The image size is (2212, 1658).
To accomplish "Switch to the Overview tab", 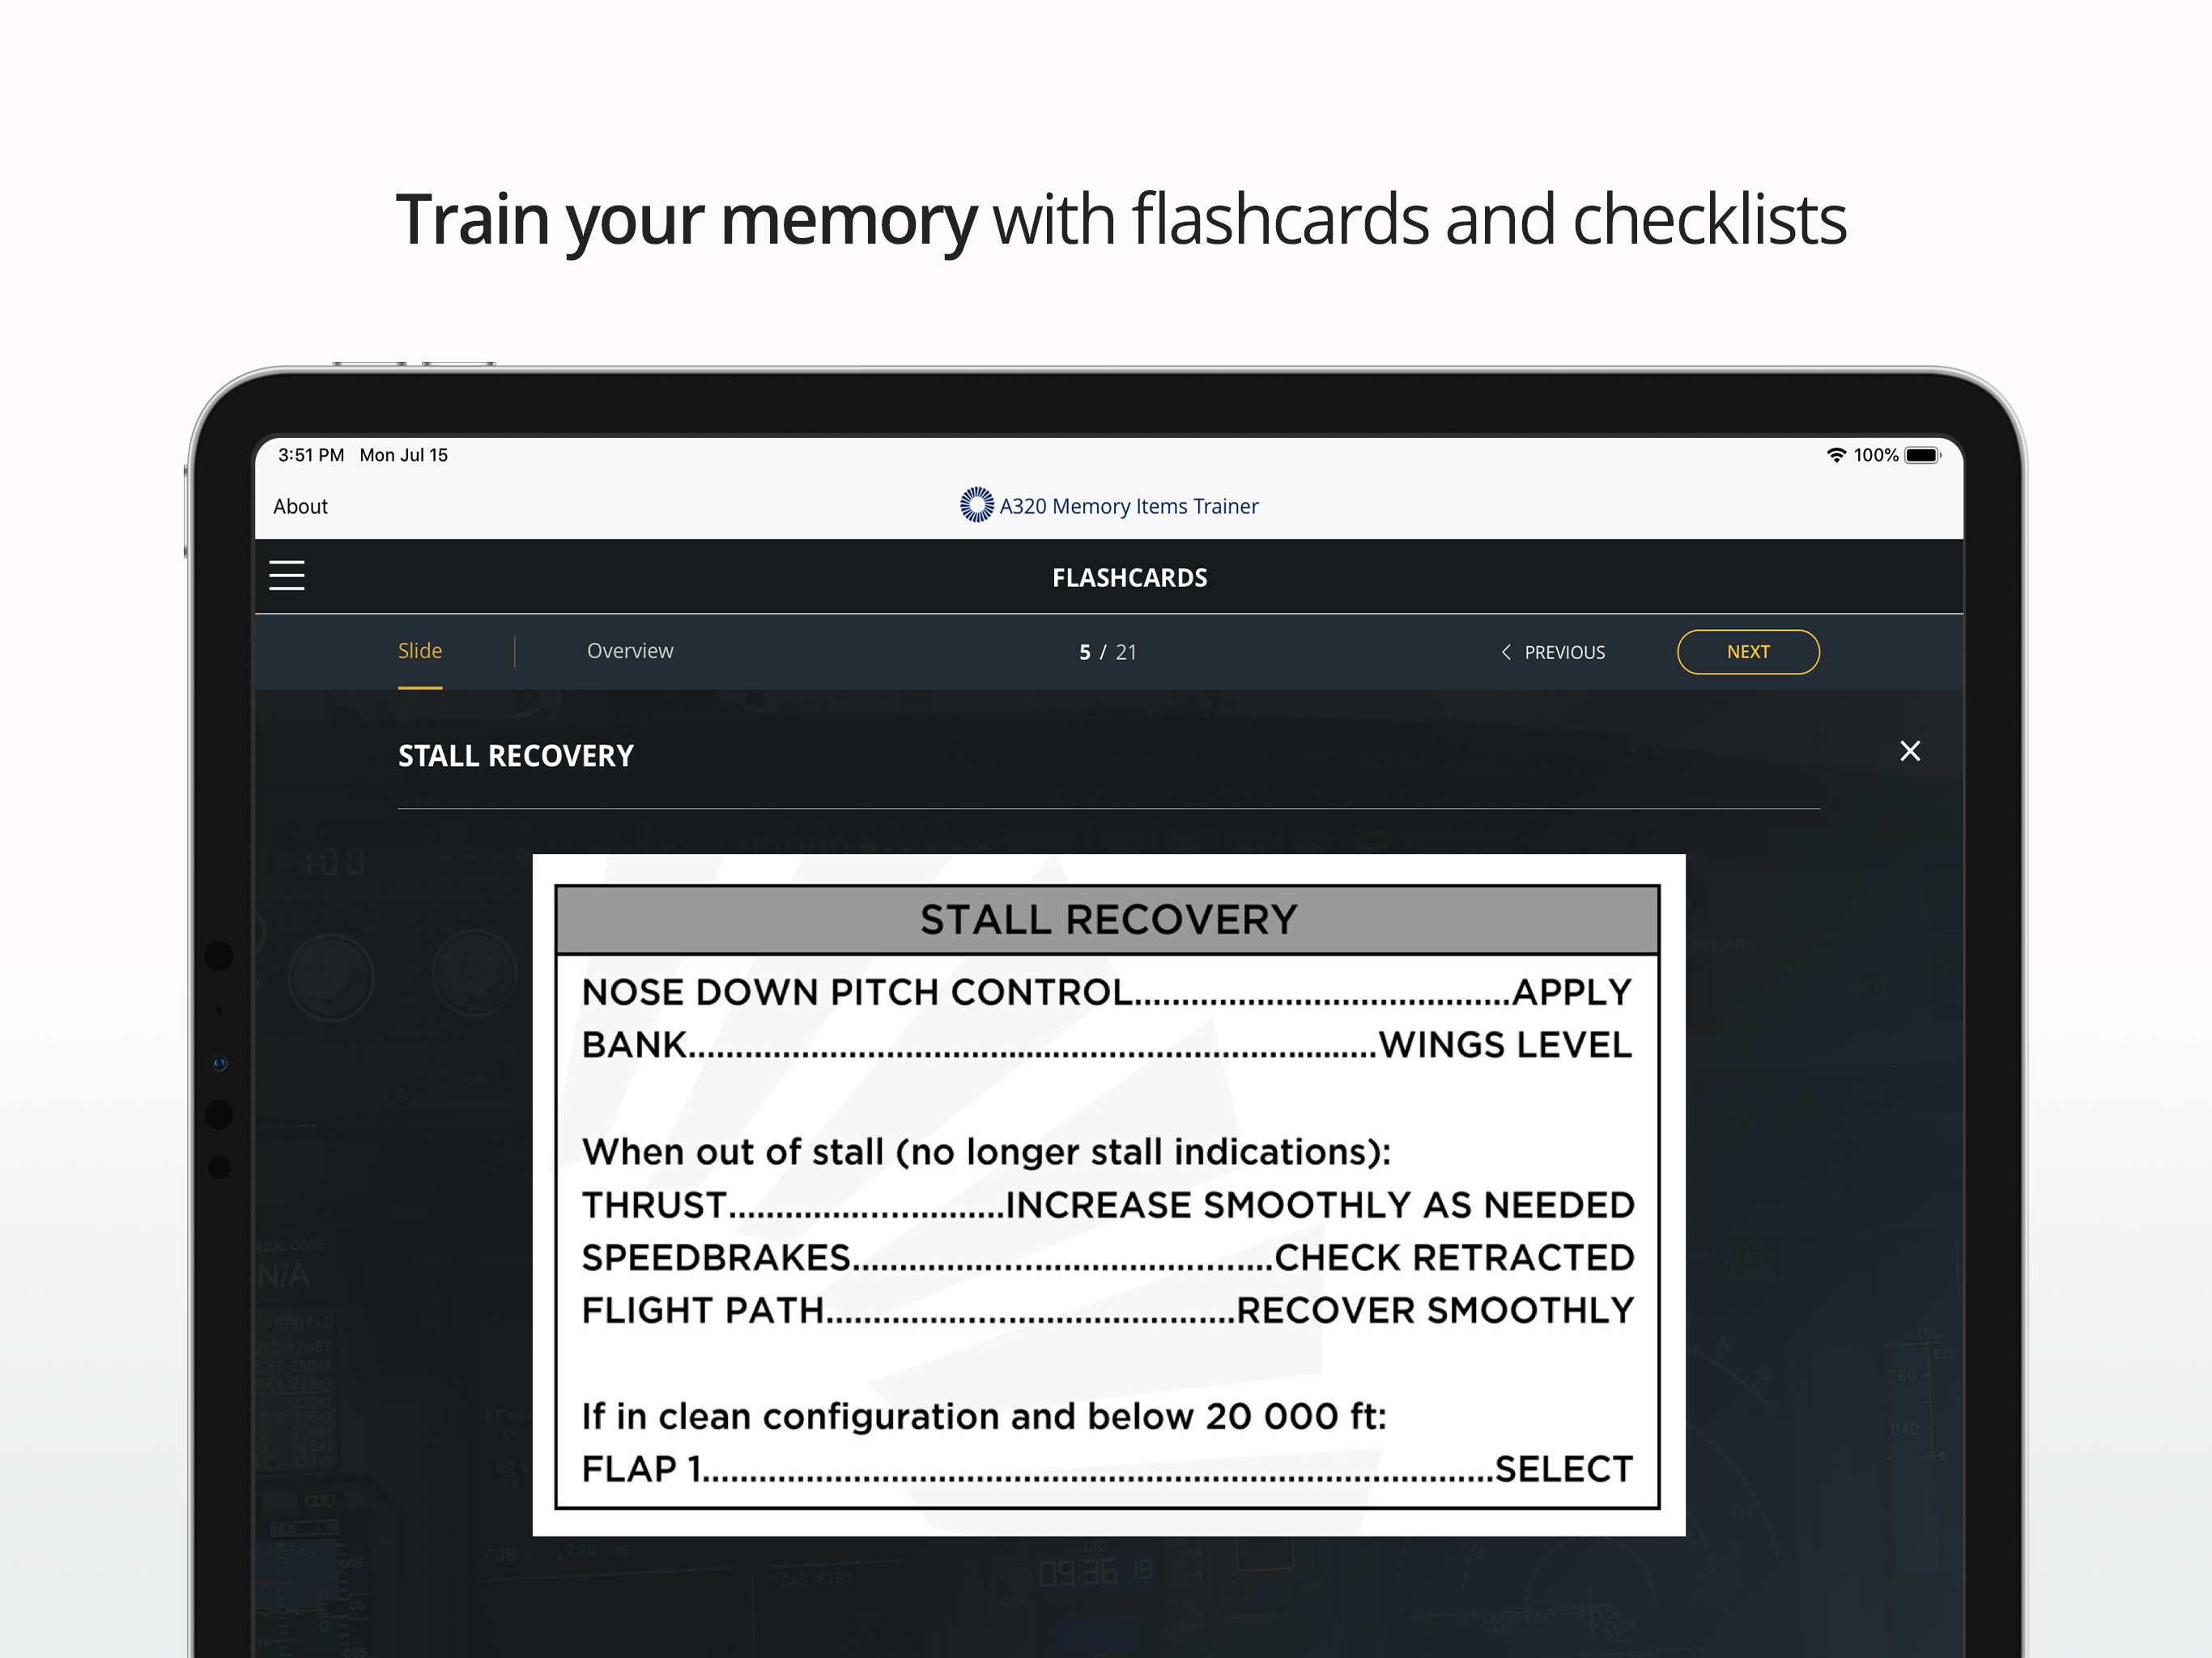I will point(630,651).
